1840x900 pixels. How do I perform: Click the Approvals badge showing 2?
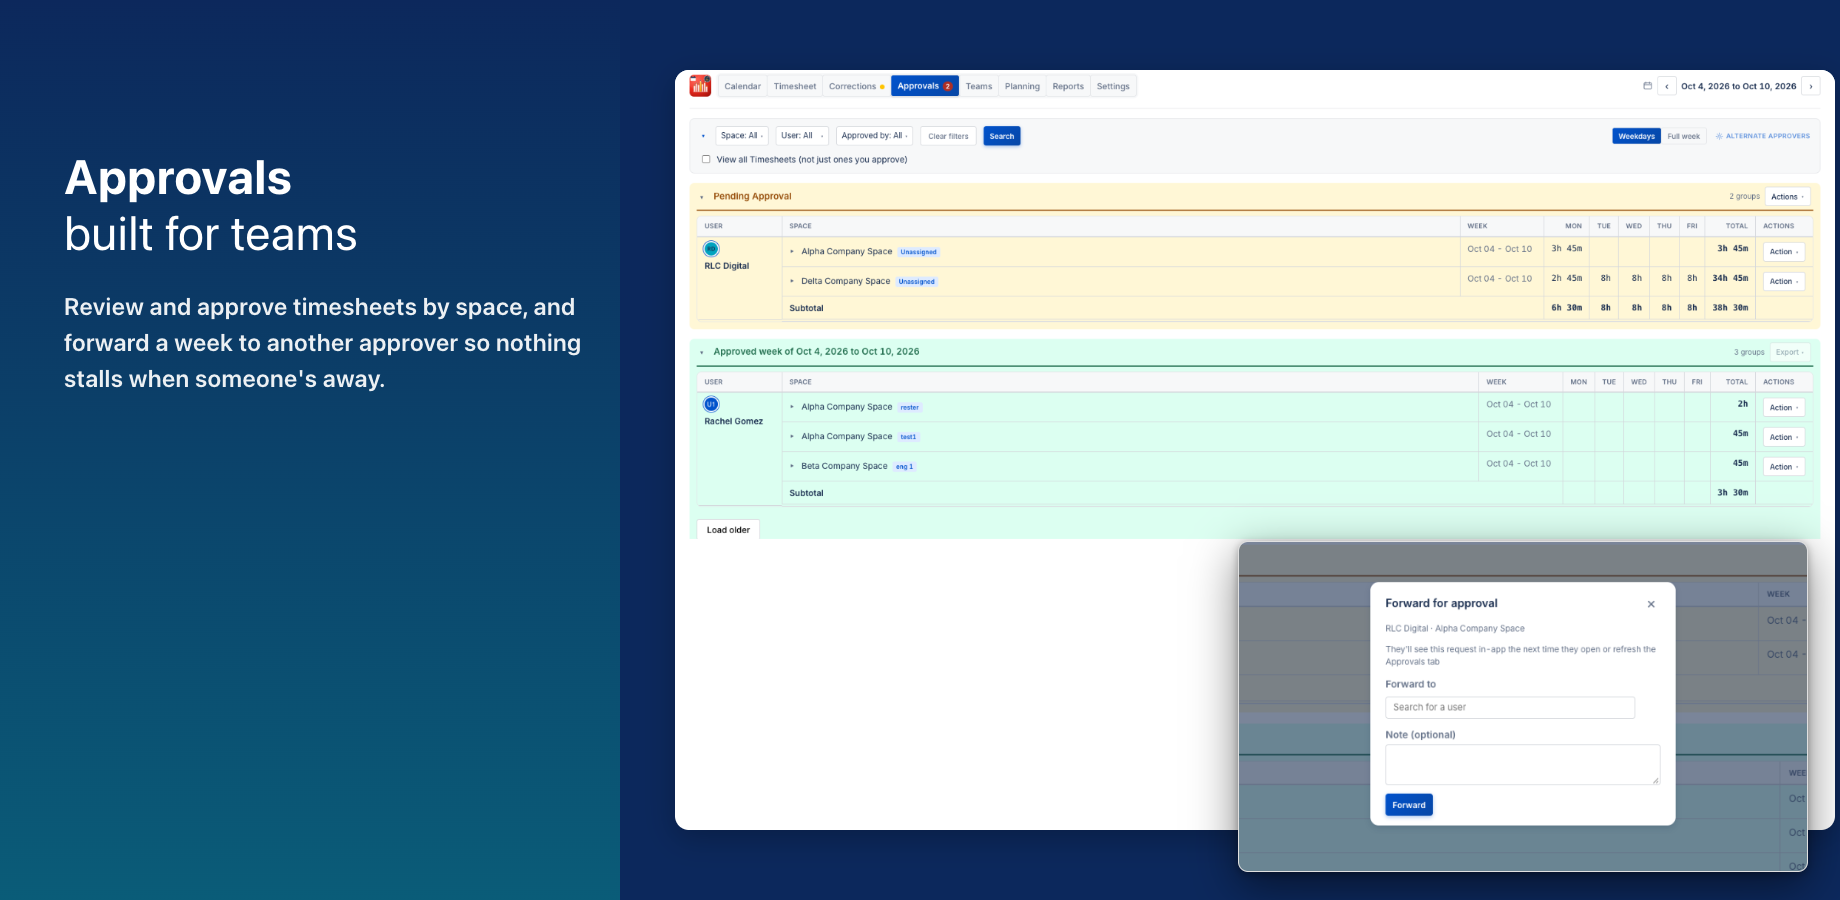click(x=948, y=86)
